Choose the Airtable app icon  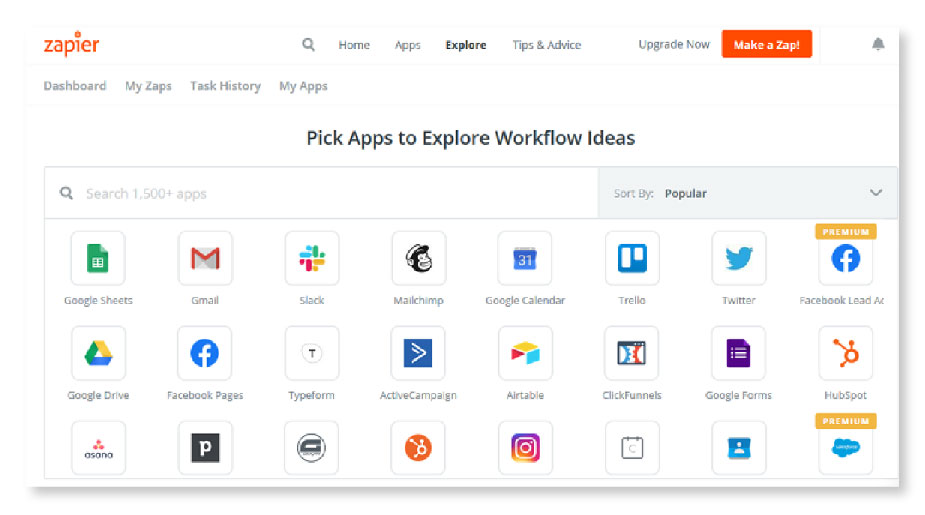(x=524, y=353)
